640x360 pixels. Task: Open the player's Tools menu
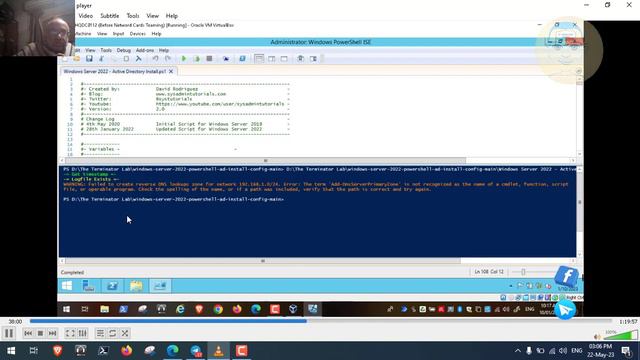point(133,16)
